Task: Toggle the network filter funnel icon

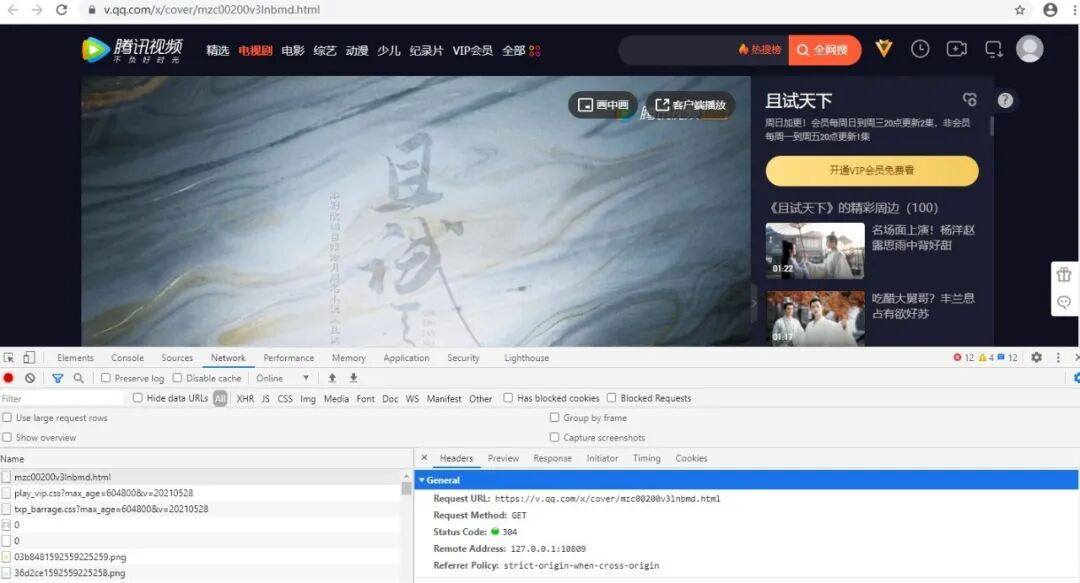Action: pyautogui.click(x=57, y=378)
